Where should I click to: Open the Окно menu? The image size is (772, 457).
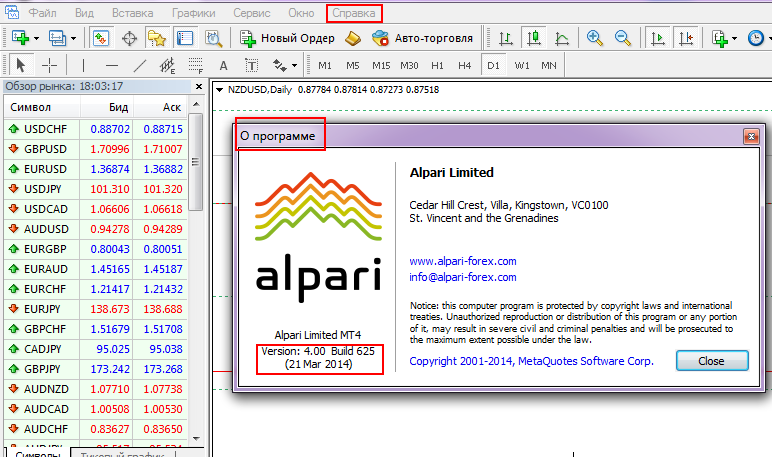301,13
